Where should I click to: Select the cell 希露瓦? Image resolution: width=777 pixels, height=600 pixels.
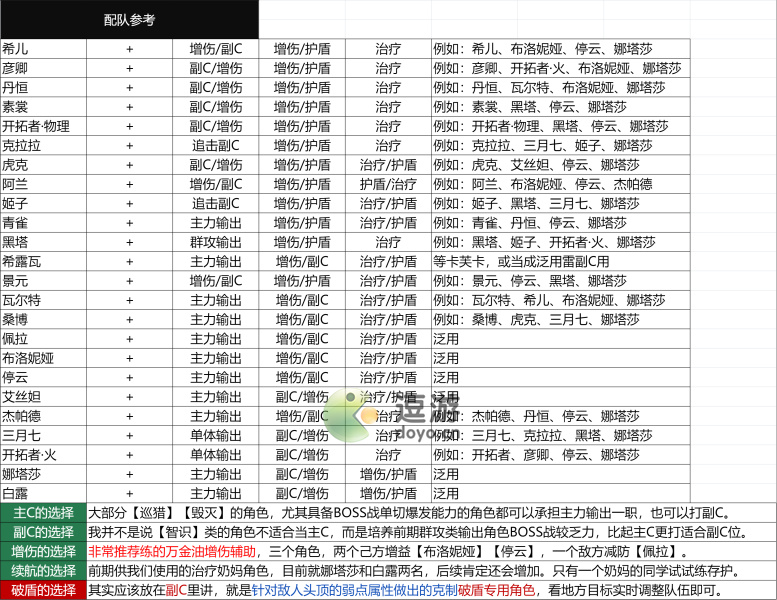[44, 262]
